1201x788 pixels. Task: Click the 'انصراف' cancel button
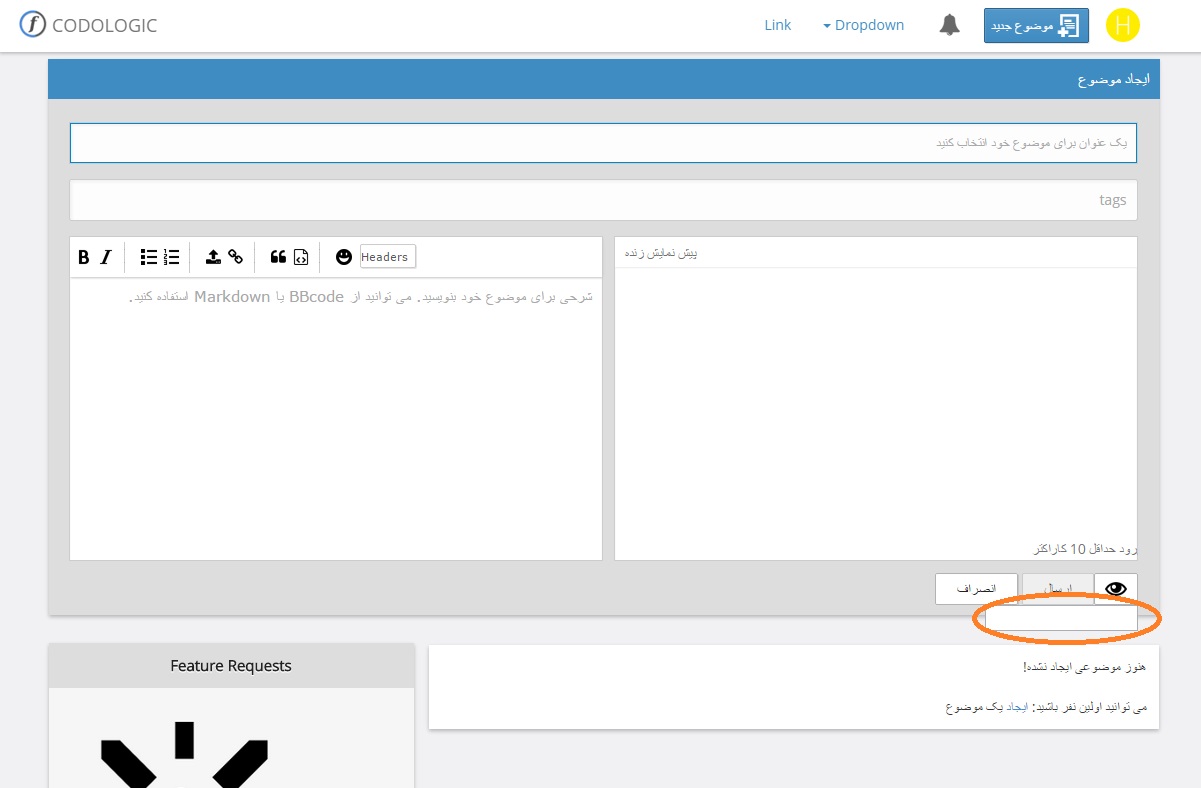(x=976, y=589)
